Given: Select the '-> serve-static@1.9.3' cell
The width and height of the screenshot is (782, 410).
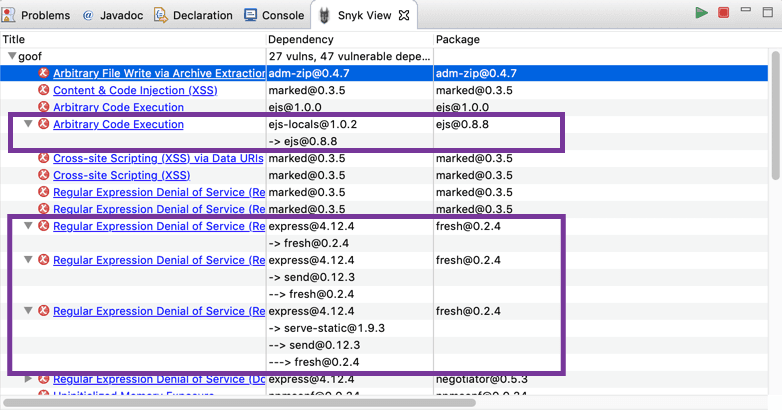Looking at the screenshot, I should 350,328.
